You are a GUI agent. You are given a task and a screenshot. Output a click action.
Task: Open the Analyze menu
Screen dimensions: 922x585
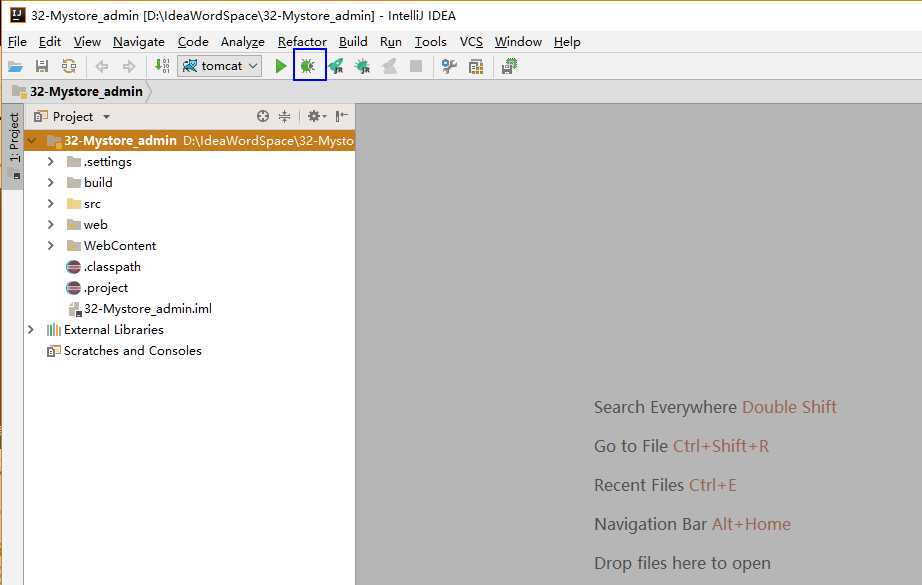tap(243, 42)
